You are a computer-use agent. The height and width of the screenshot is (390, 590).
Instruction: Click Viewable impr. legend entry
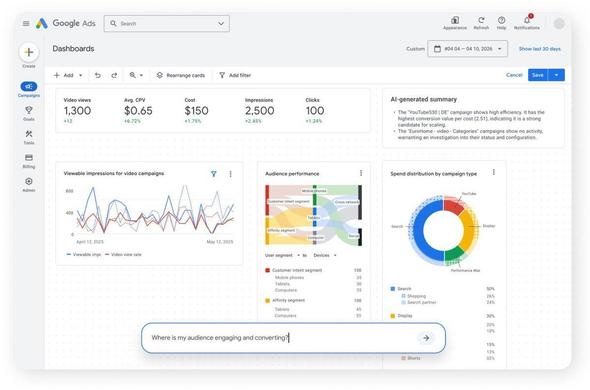[x=84, y=254]
